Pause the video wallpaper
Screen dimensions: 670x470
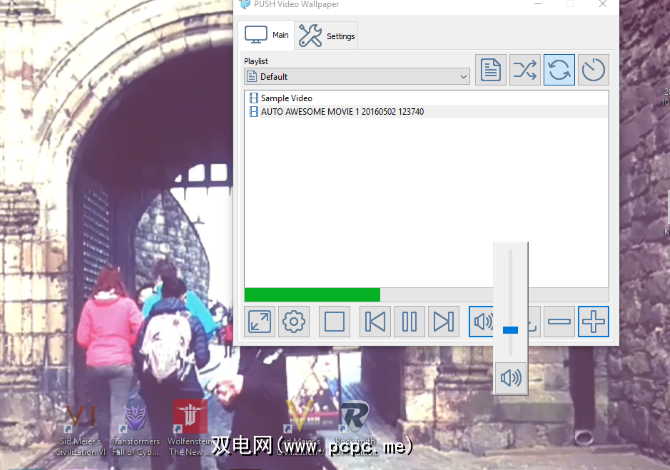click(409, 321)
